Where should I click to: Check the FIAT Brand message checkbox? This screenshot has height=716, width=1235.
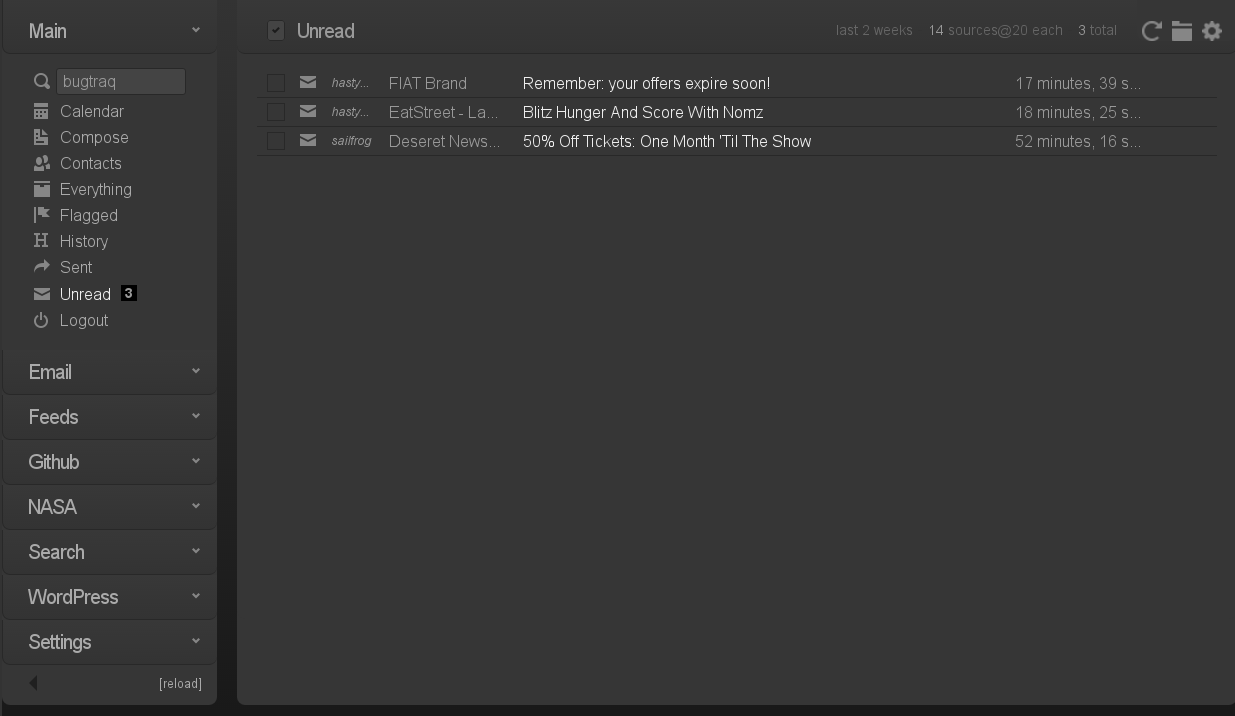click(x=276, y=83)
